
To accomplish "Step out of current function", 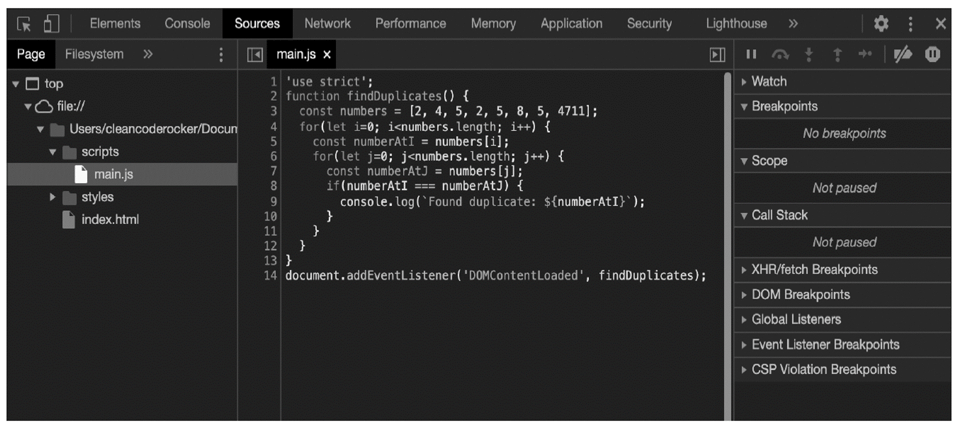I will 837,54.
